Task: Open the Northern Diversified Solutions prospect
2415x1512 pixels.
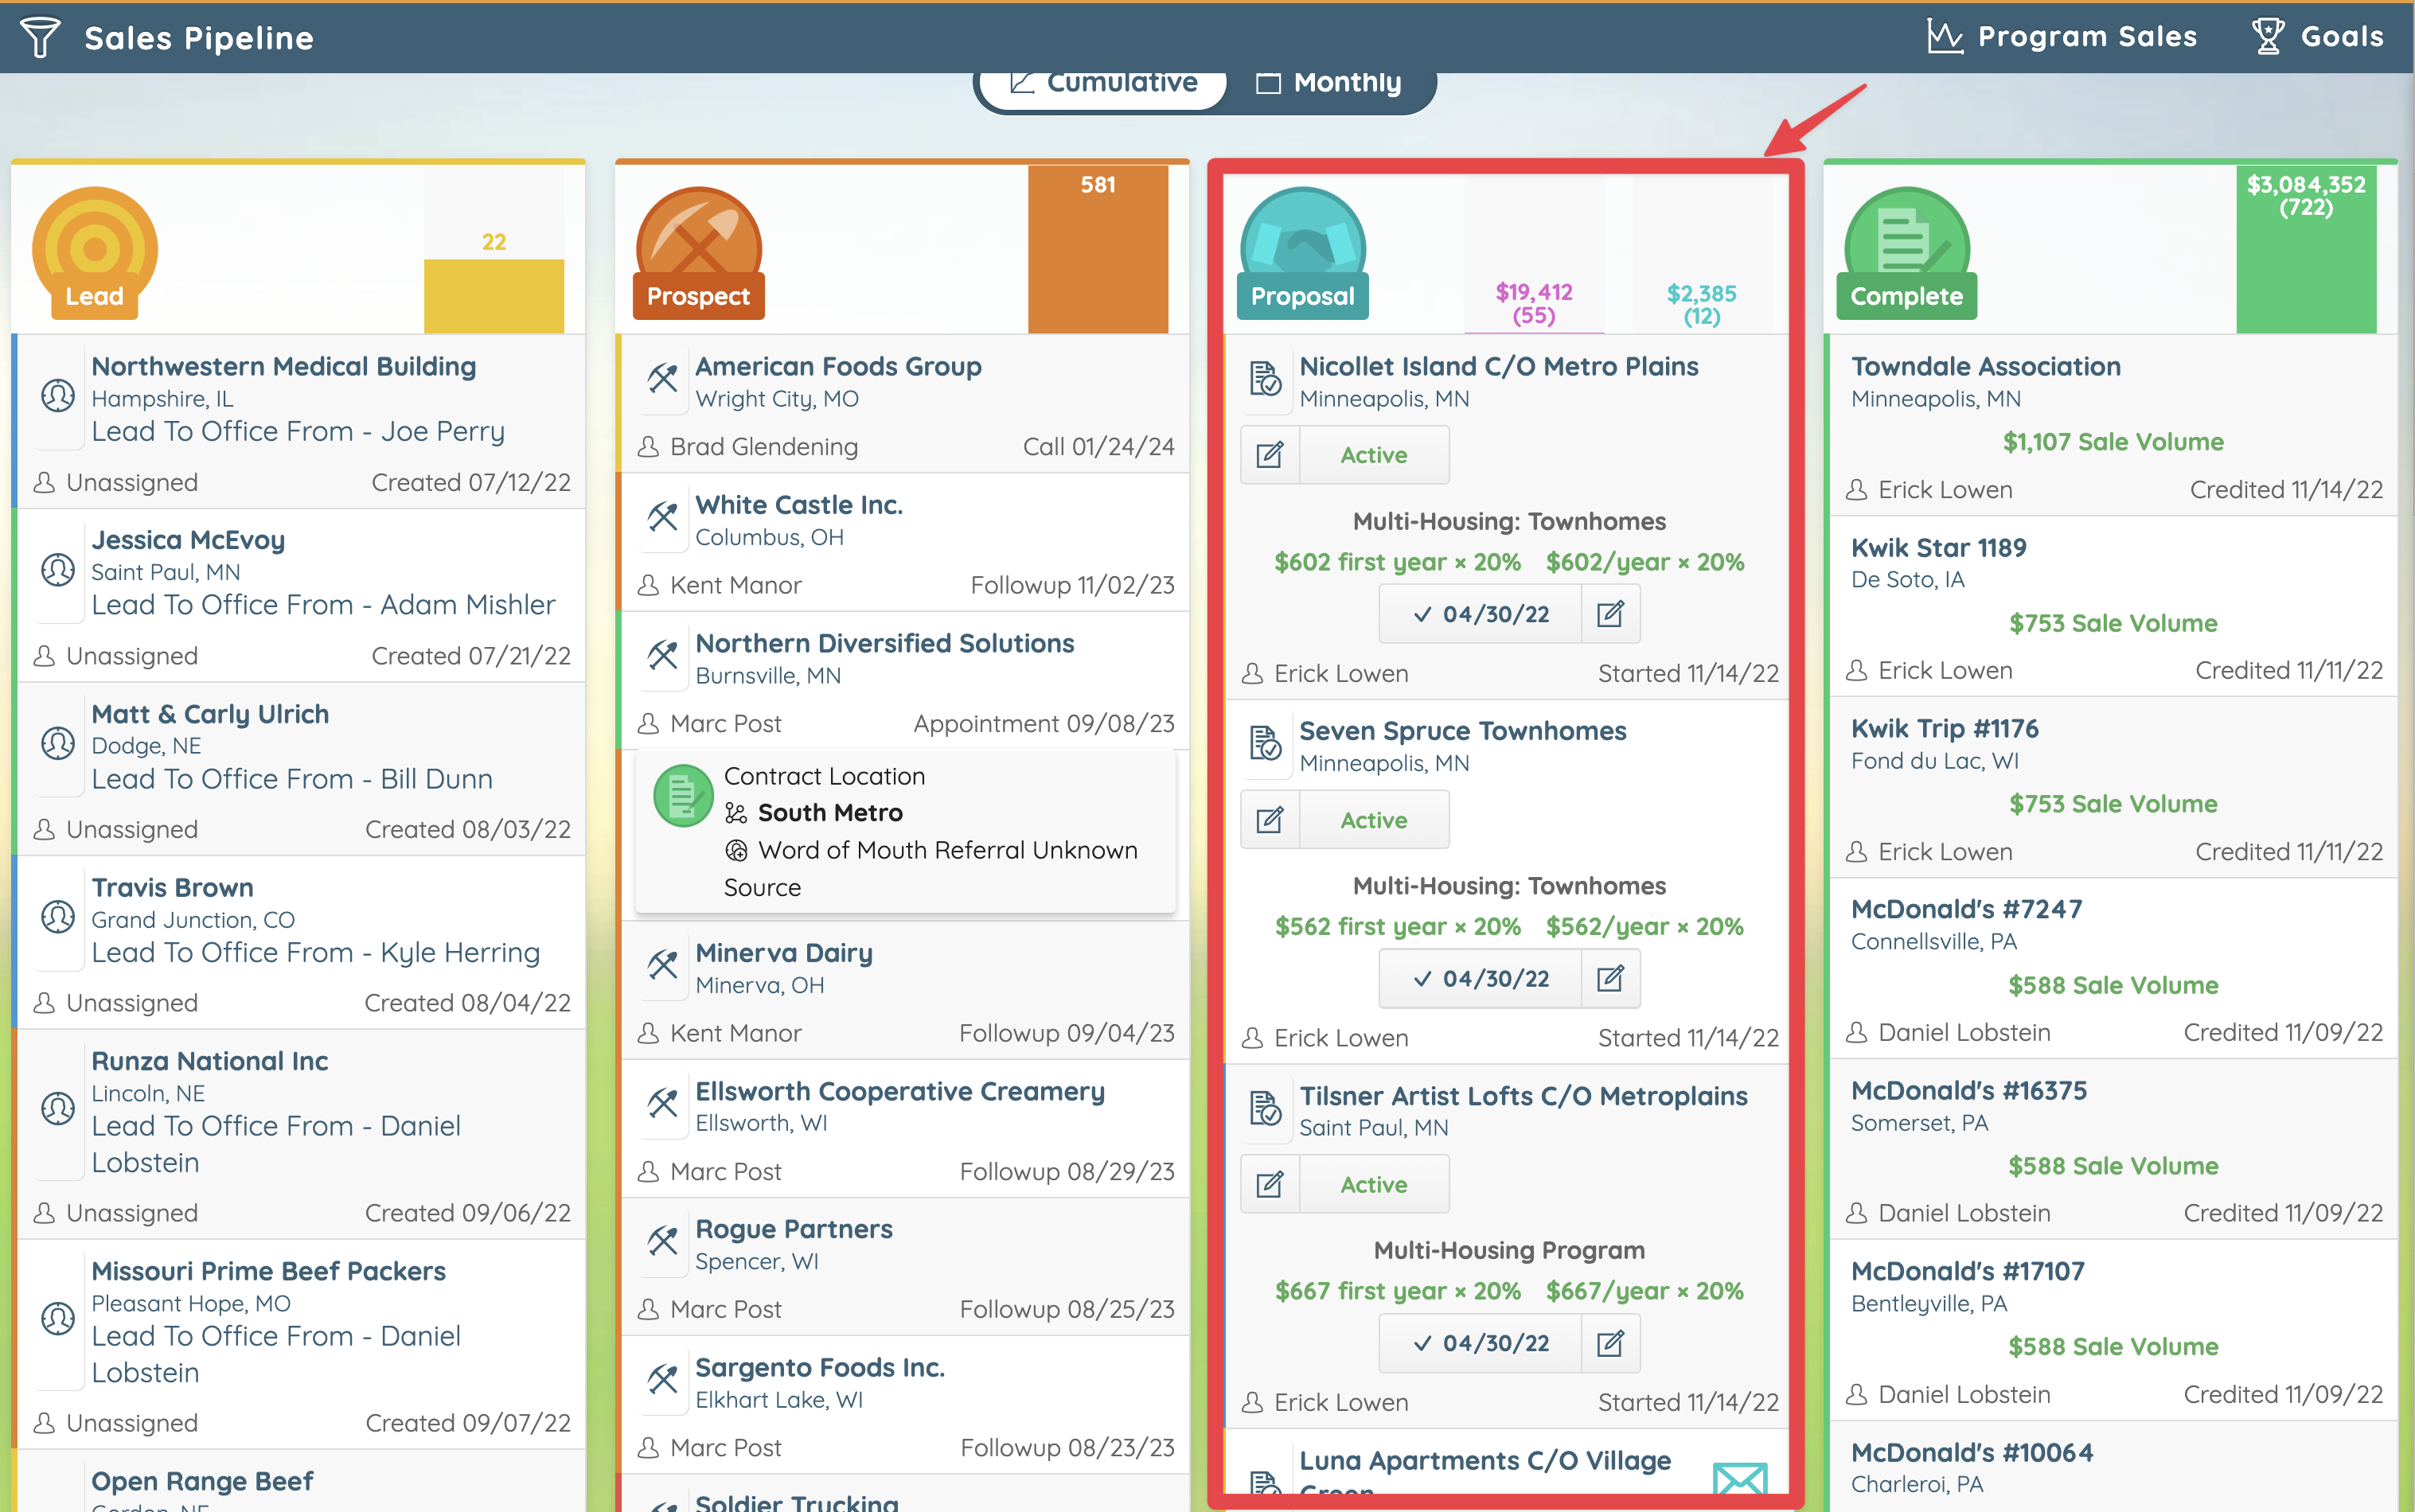Action: tap(884, 643)
